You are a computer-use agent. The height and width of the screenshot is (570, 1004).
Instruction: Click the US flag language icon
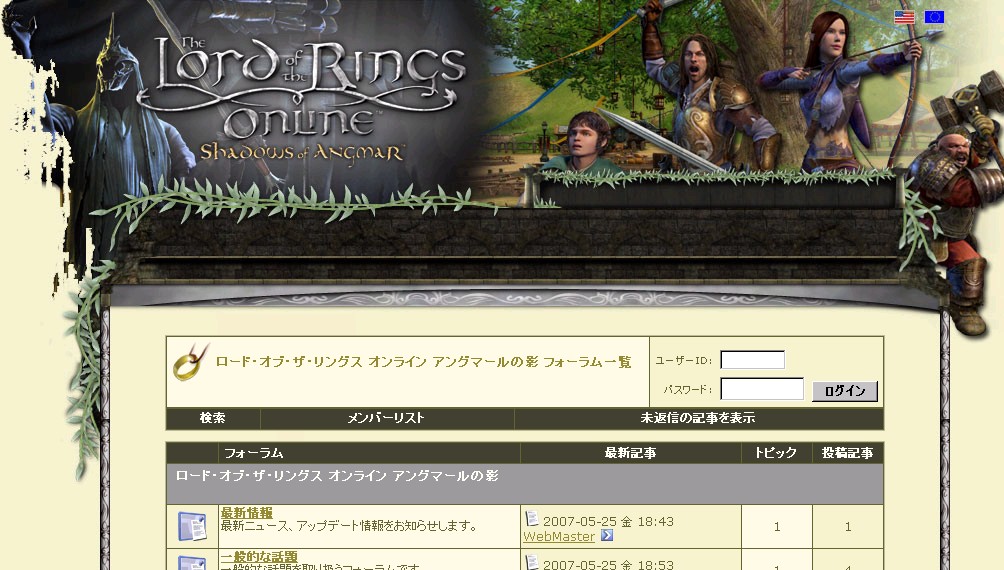tap(904, 17)
